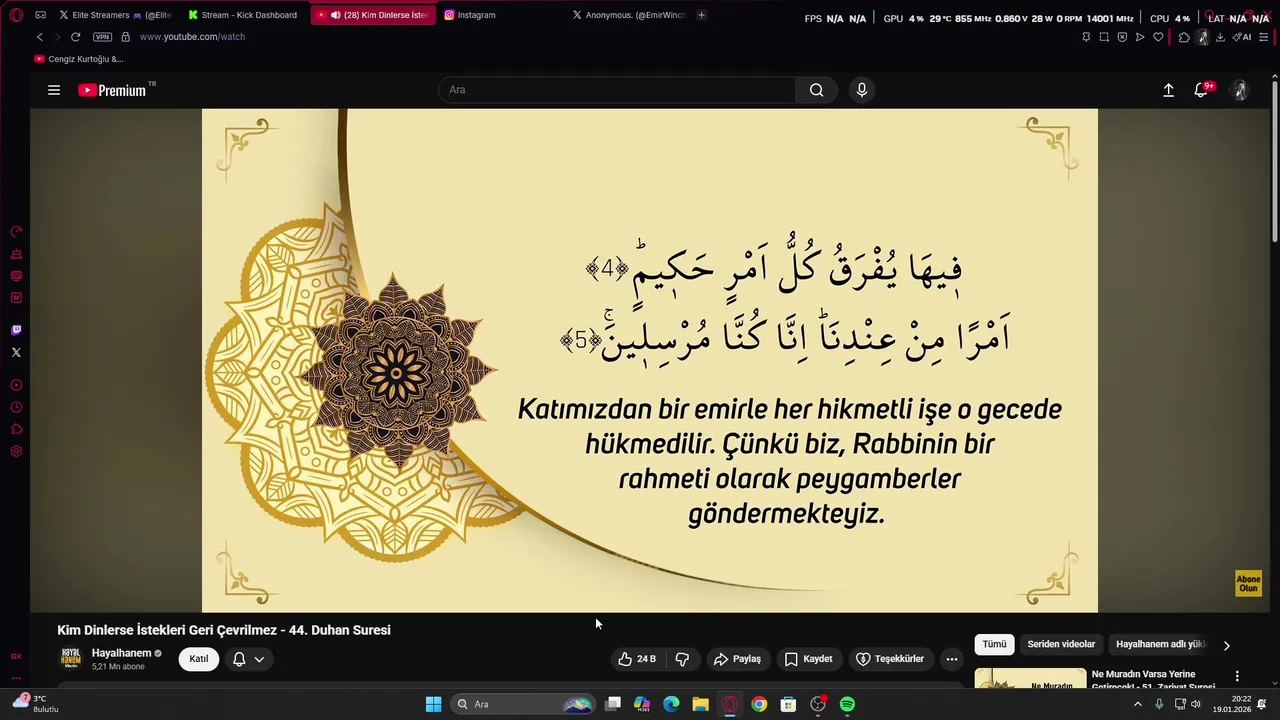Open YouTube notifications bell with 9+ badge
The image size is (1280, 720).
(x=1203, y=90)
